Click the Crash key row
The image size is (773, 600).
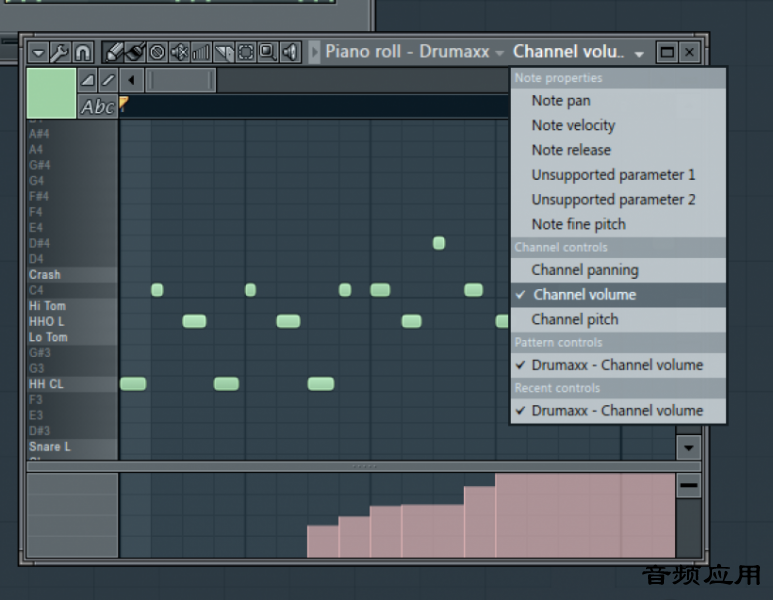(72, 275)
